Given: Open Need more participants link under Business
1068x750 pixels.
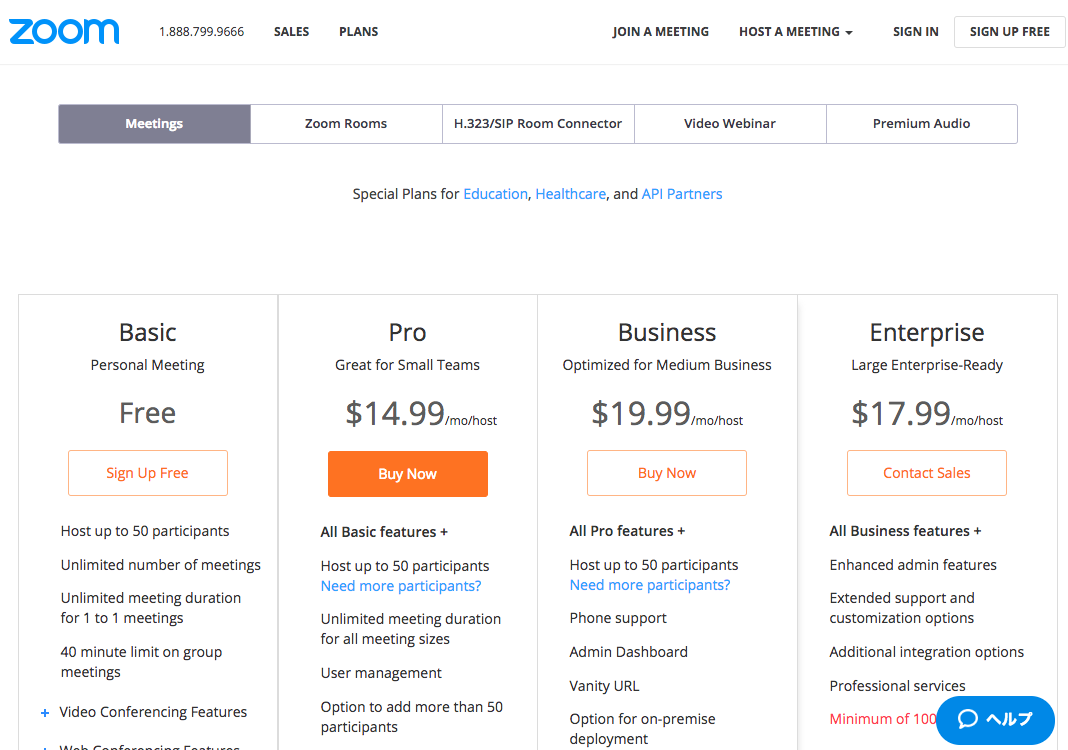Looking at the screenshot, I should click(x=650, y=585).
